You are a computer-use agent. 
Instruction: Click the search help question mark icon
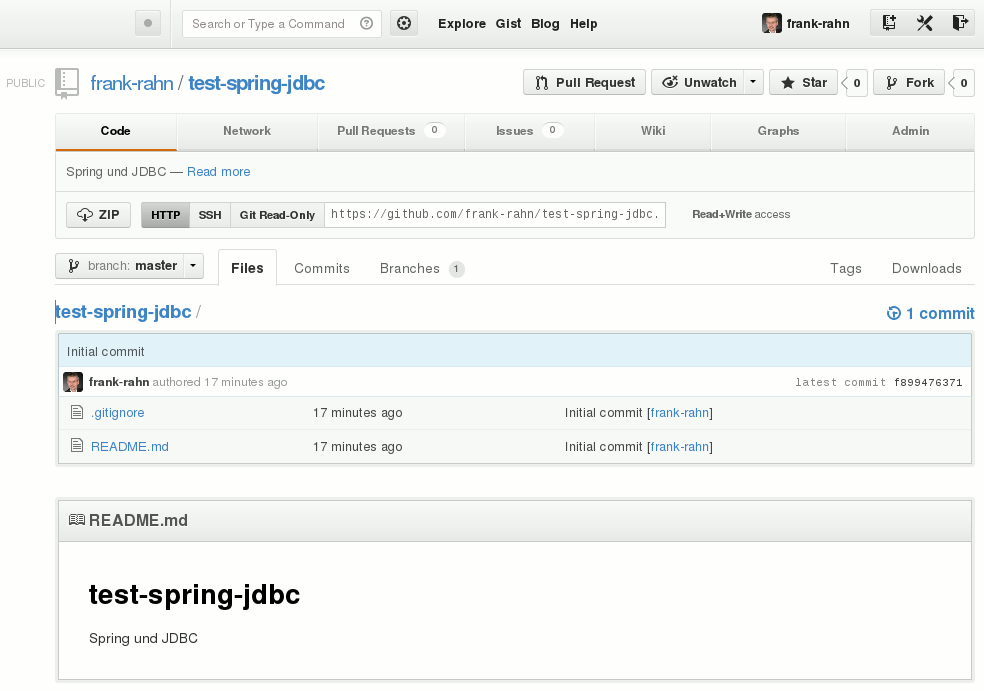pyautogui.click(x=367, y=24)
